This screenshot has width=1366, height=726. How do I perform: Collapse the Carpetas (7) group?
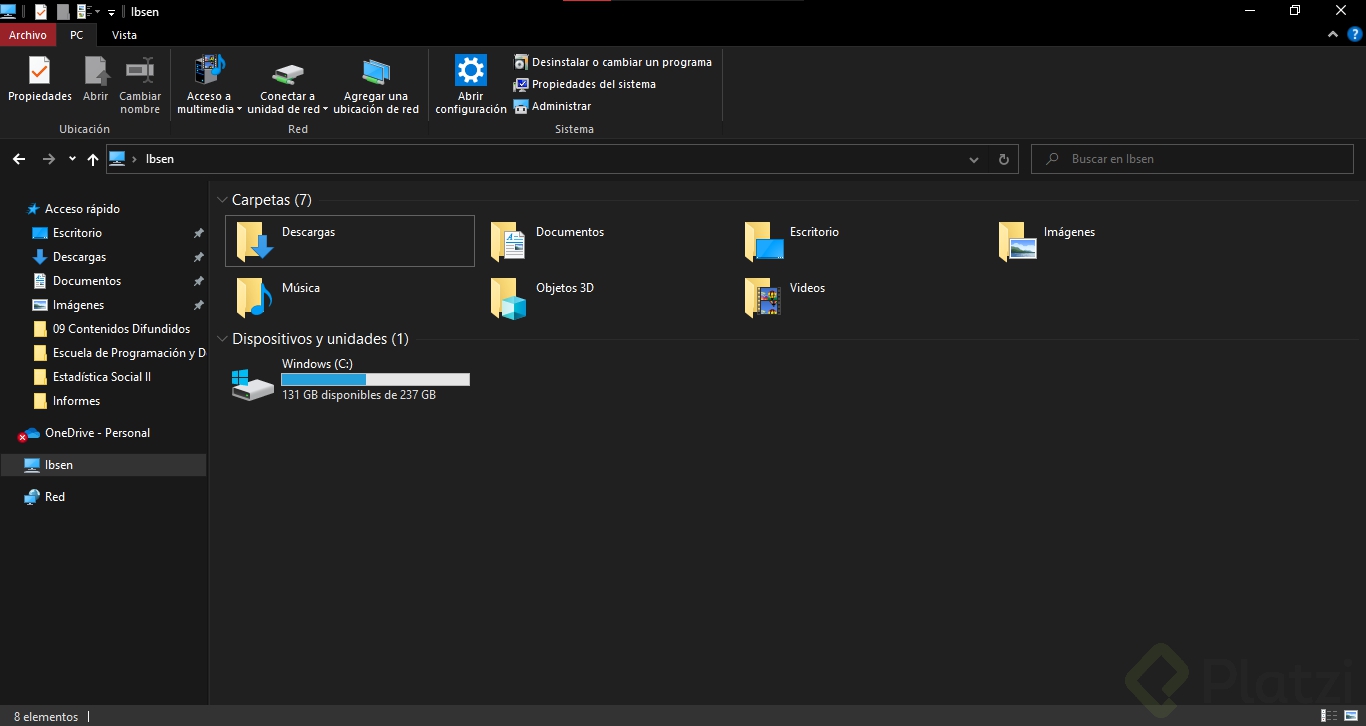tap(222, 200)
